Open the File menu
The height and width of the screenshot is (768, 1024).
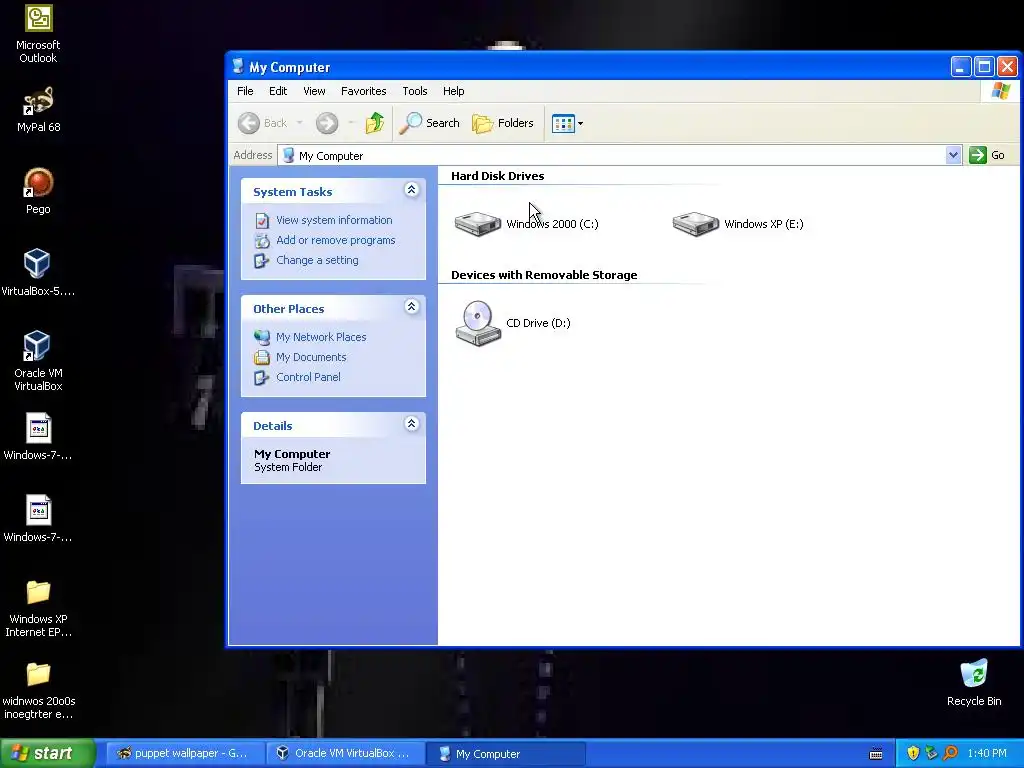[x=245, y=91]
